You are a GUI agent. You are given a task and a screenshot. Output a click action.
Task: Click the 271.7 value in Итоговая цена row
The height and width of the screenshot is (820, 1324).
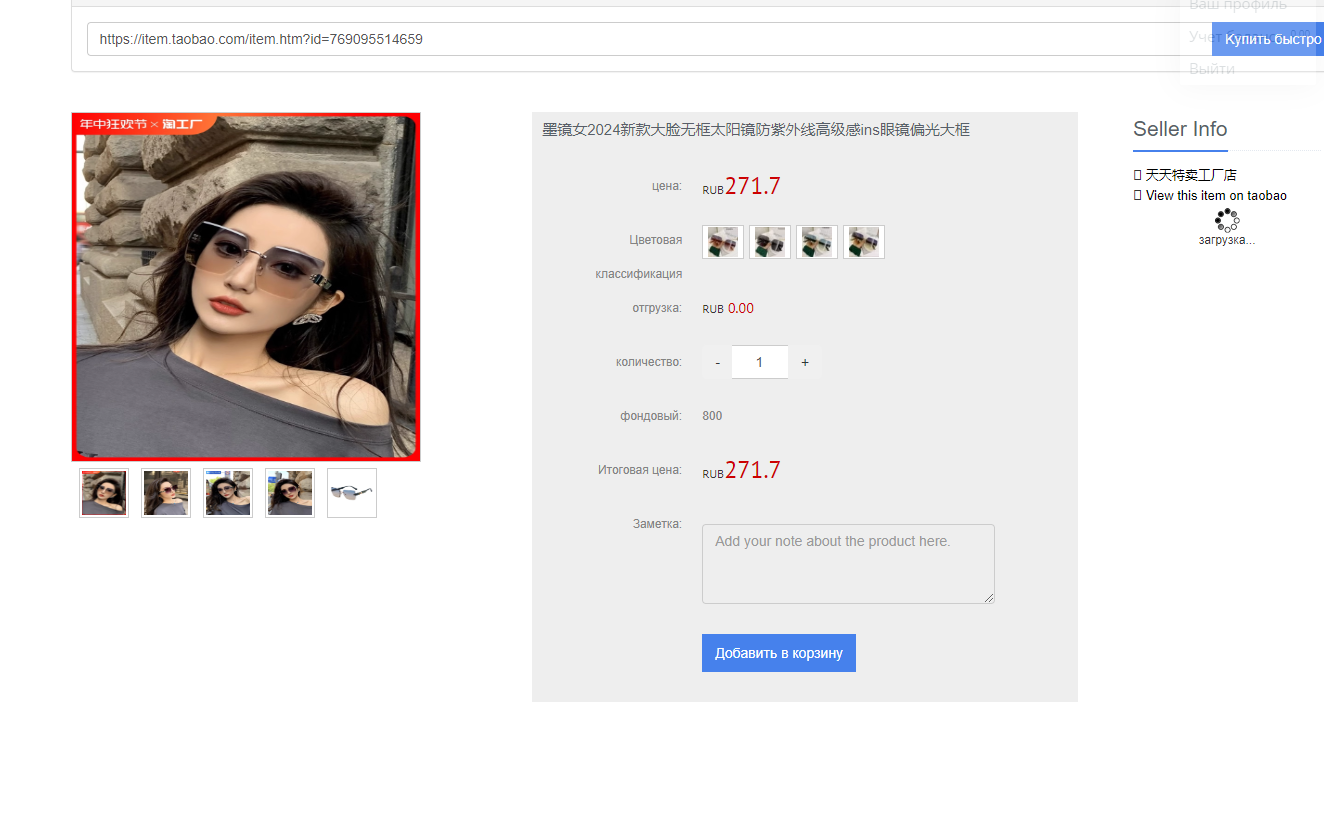(x=753, y=470)
